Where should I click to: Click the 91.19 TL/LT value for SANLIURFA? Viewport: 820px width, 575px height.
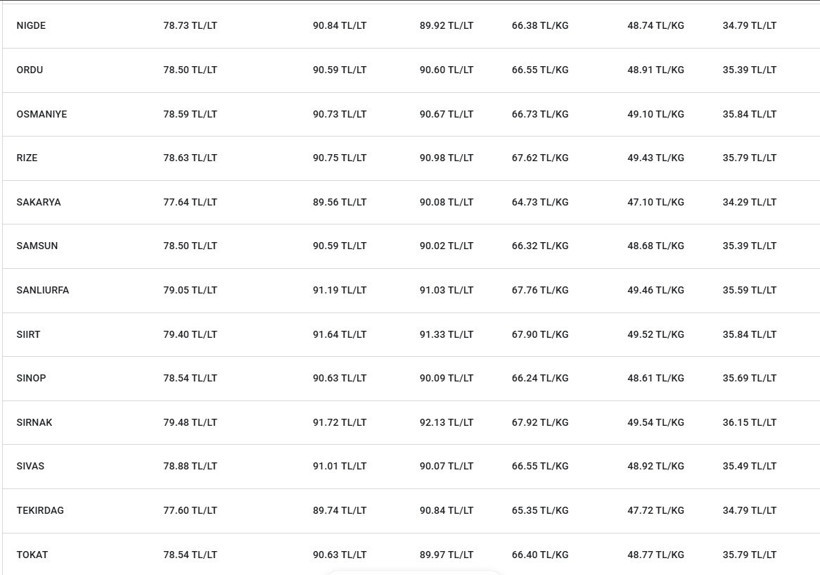[339, 290]
